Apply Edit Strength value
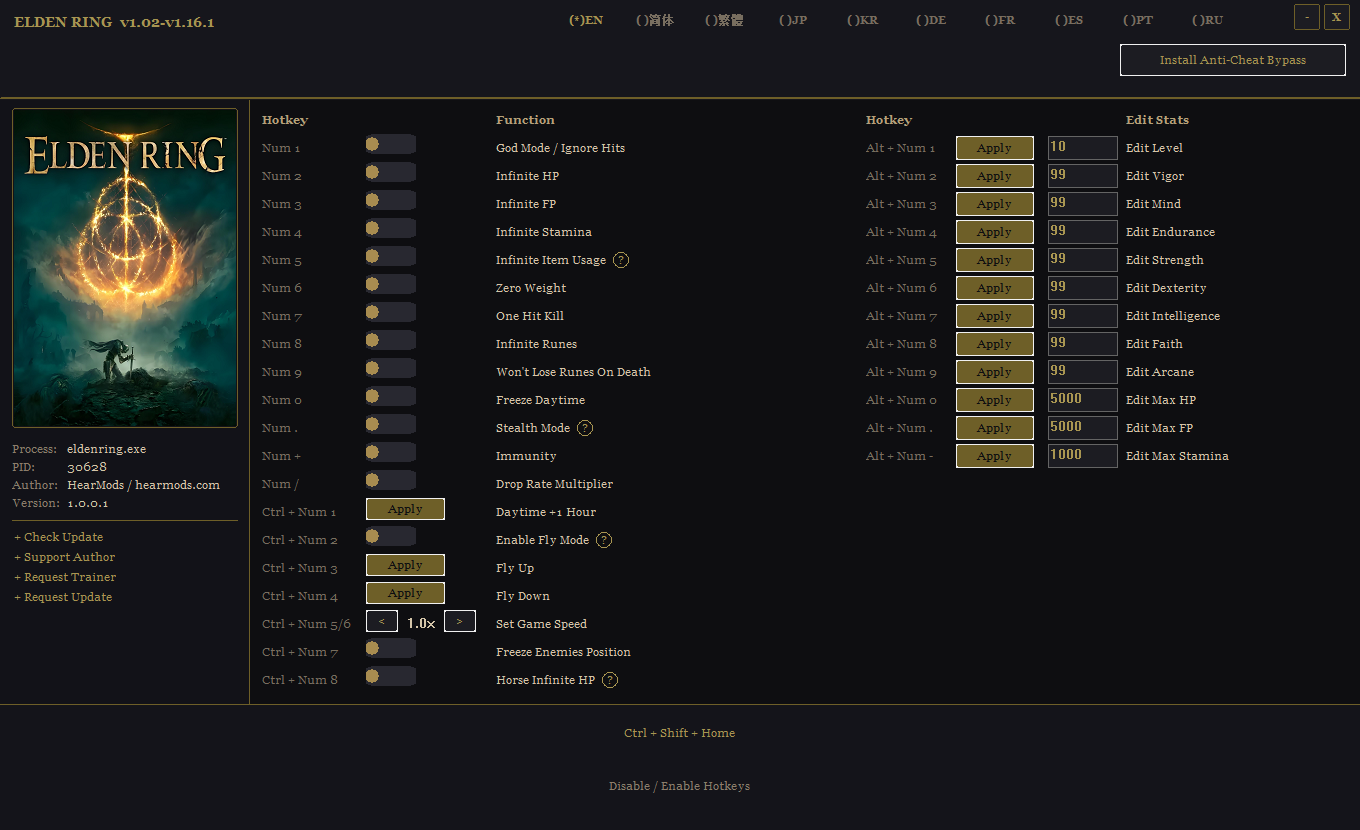 pyautogui.click(x=995, y=260)
